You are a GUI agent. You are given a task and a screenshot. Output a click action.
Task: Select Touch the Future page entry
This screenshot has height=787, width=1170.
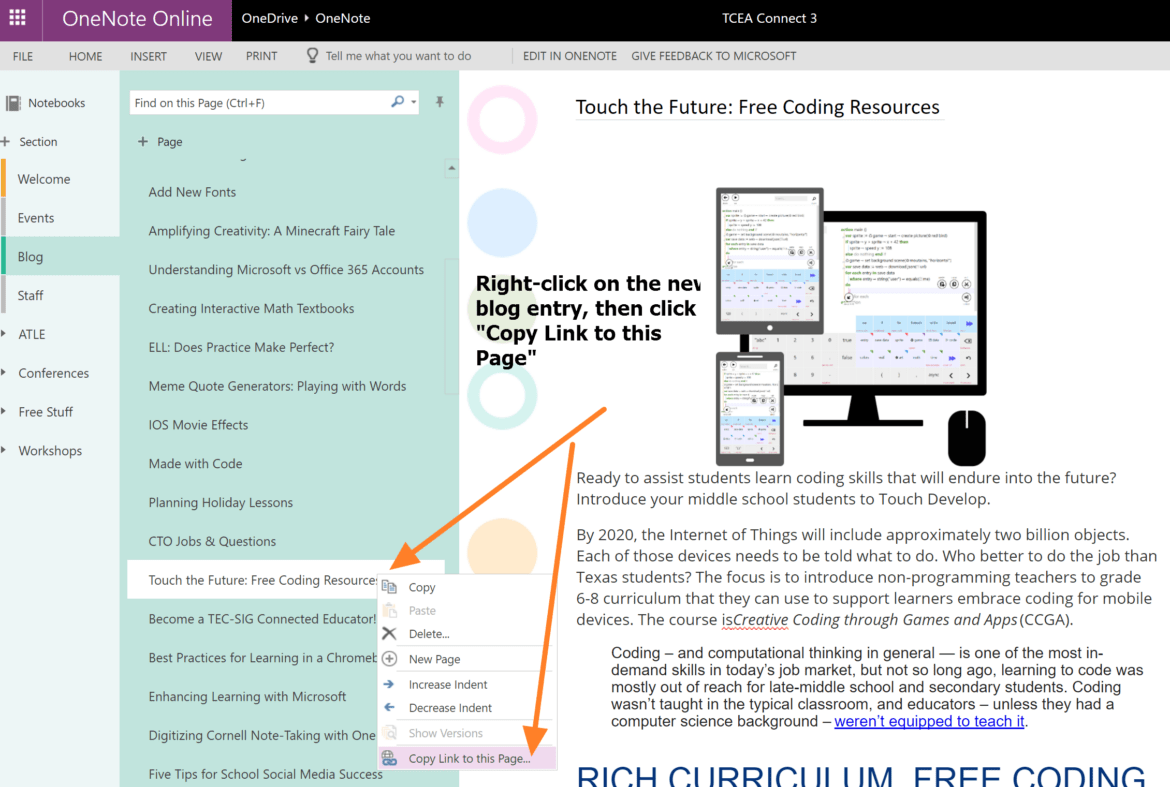tap(263, 580)
